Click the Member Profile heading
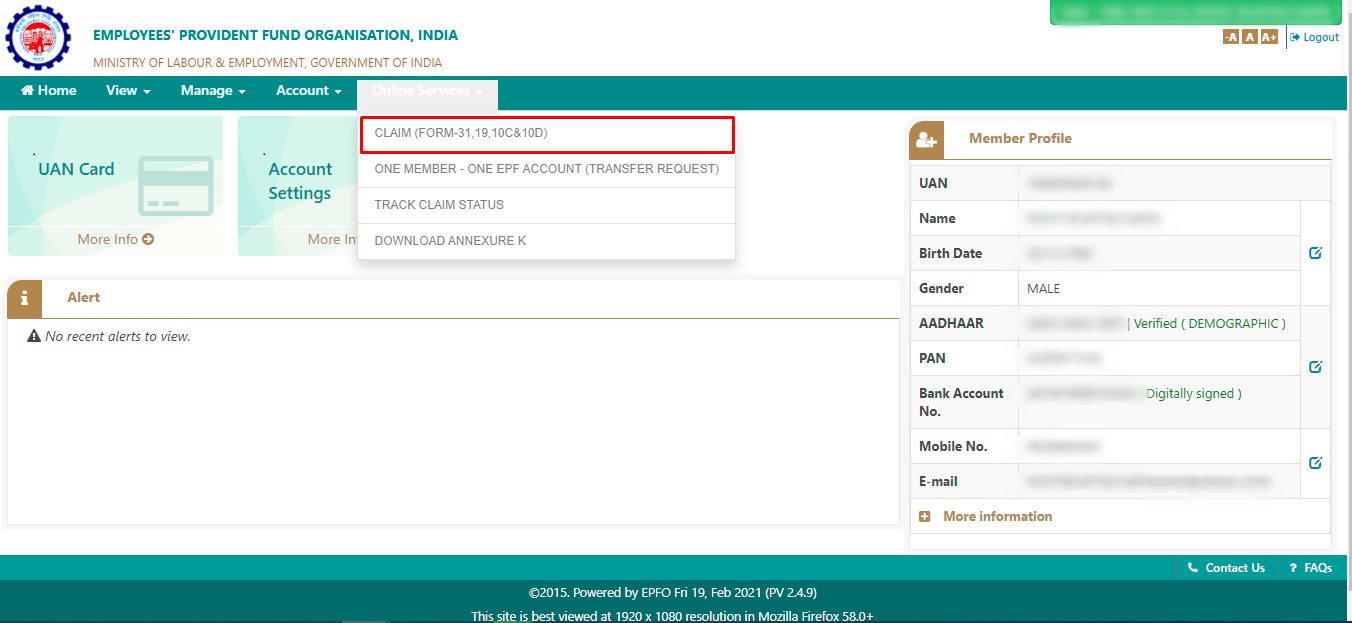 [1020, 138]
